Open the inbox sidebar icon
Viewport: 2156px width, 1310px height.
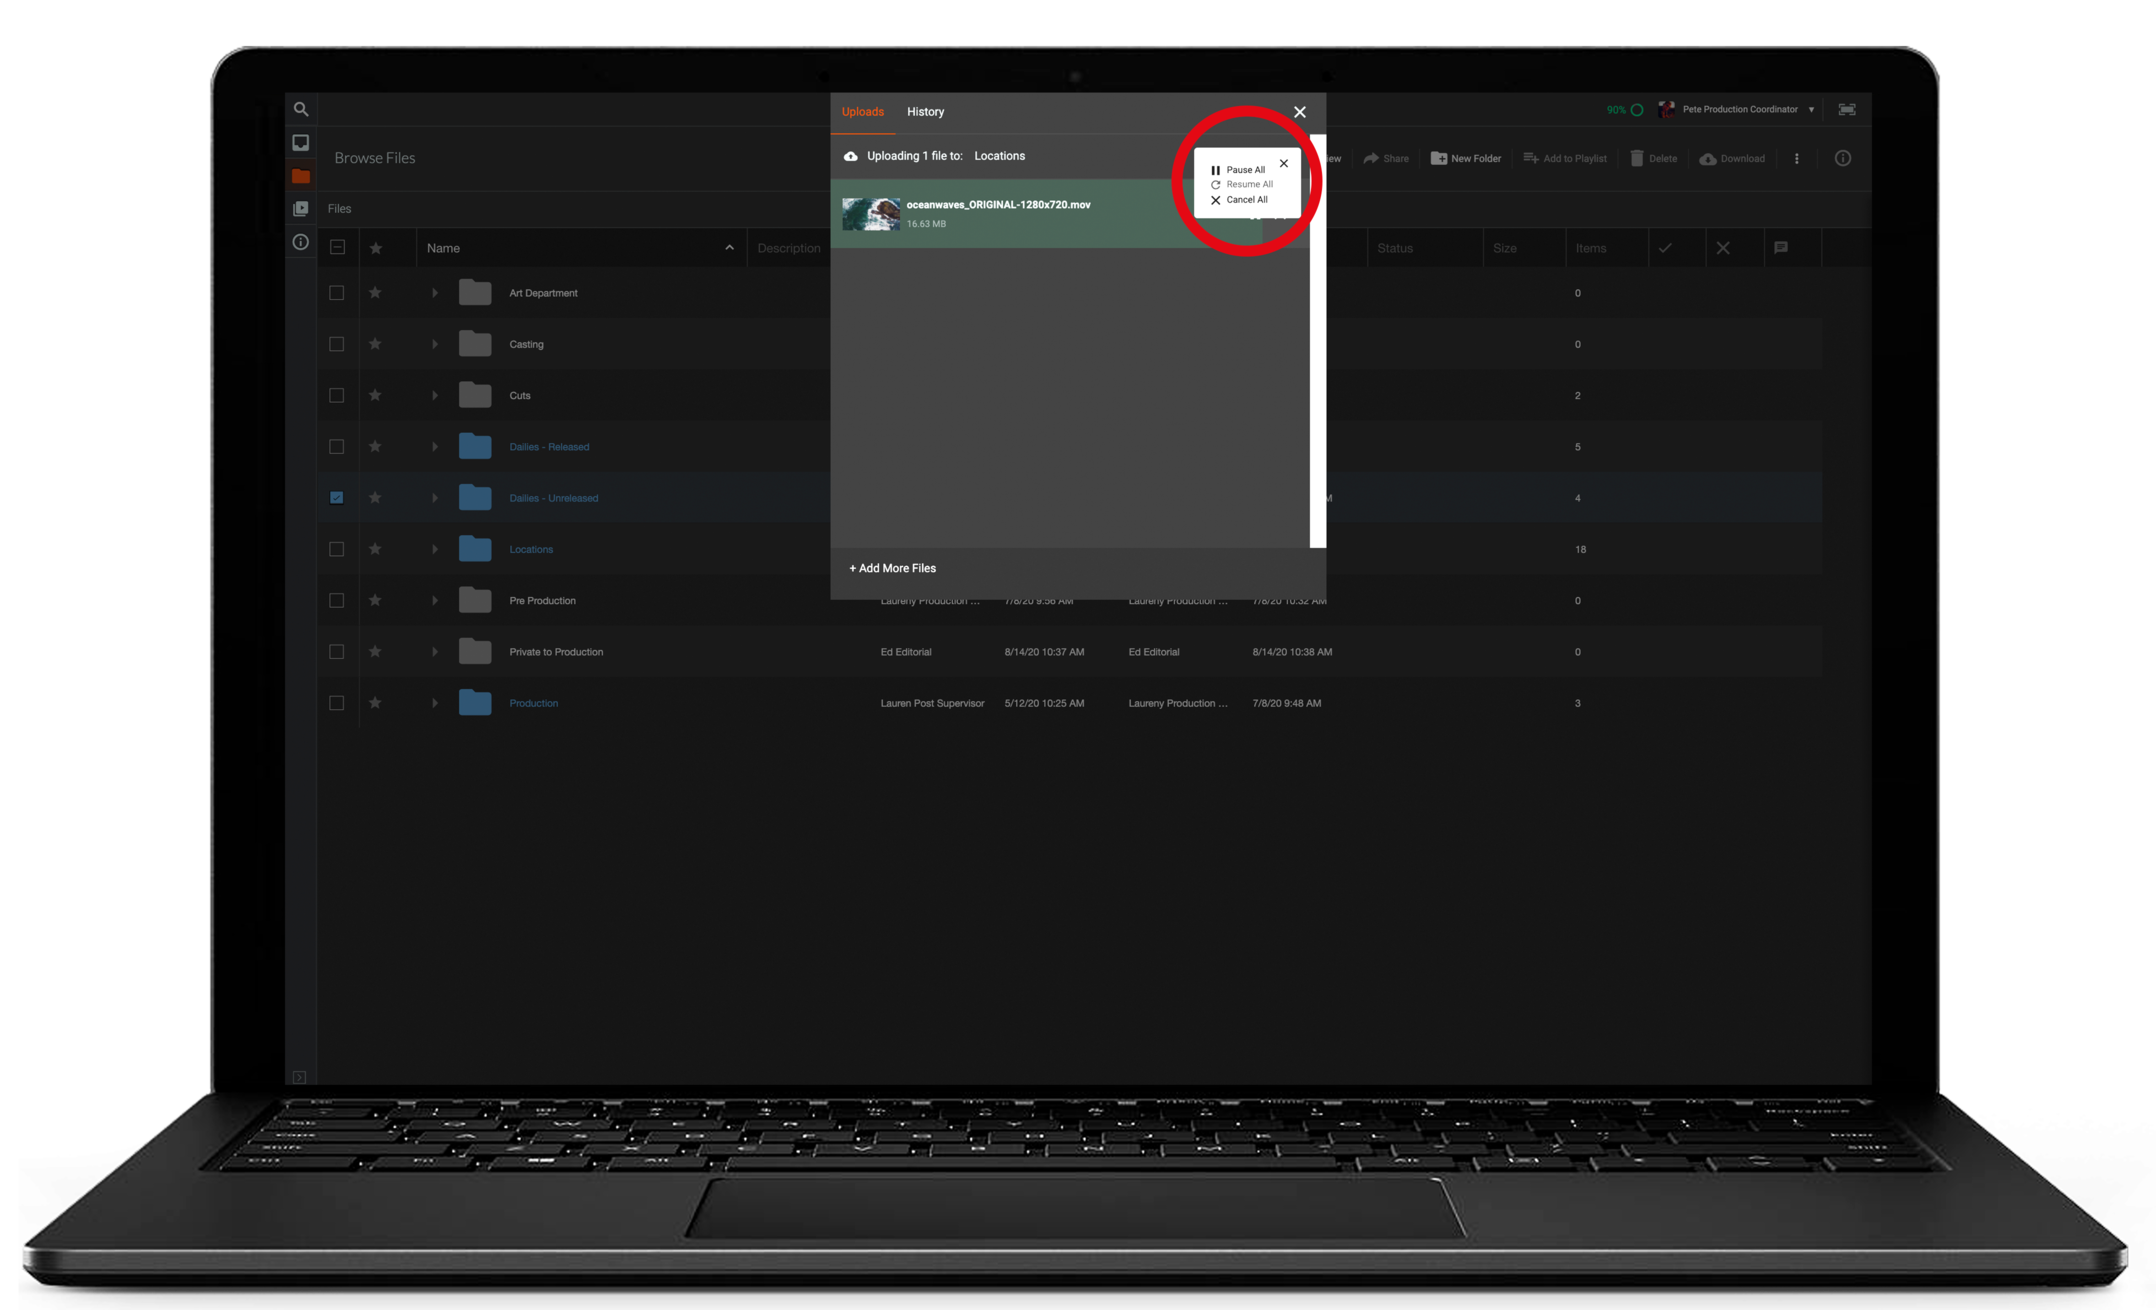(x=301, y=142)
